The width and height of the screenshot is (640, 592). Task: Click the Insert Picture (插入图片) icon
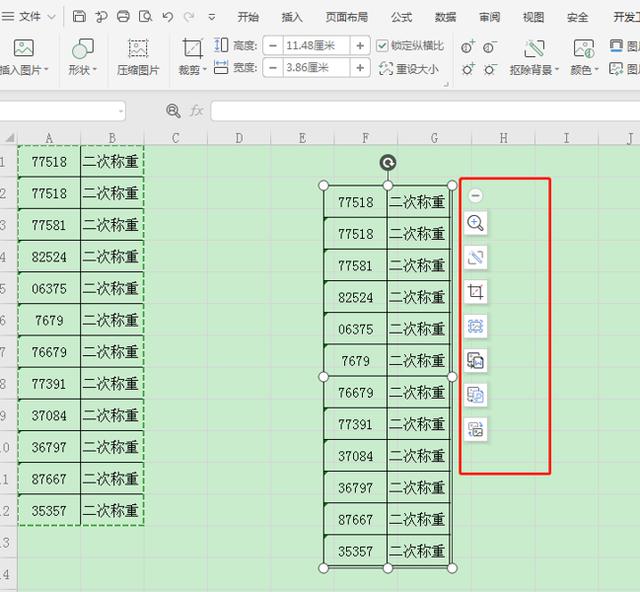24,48
